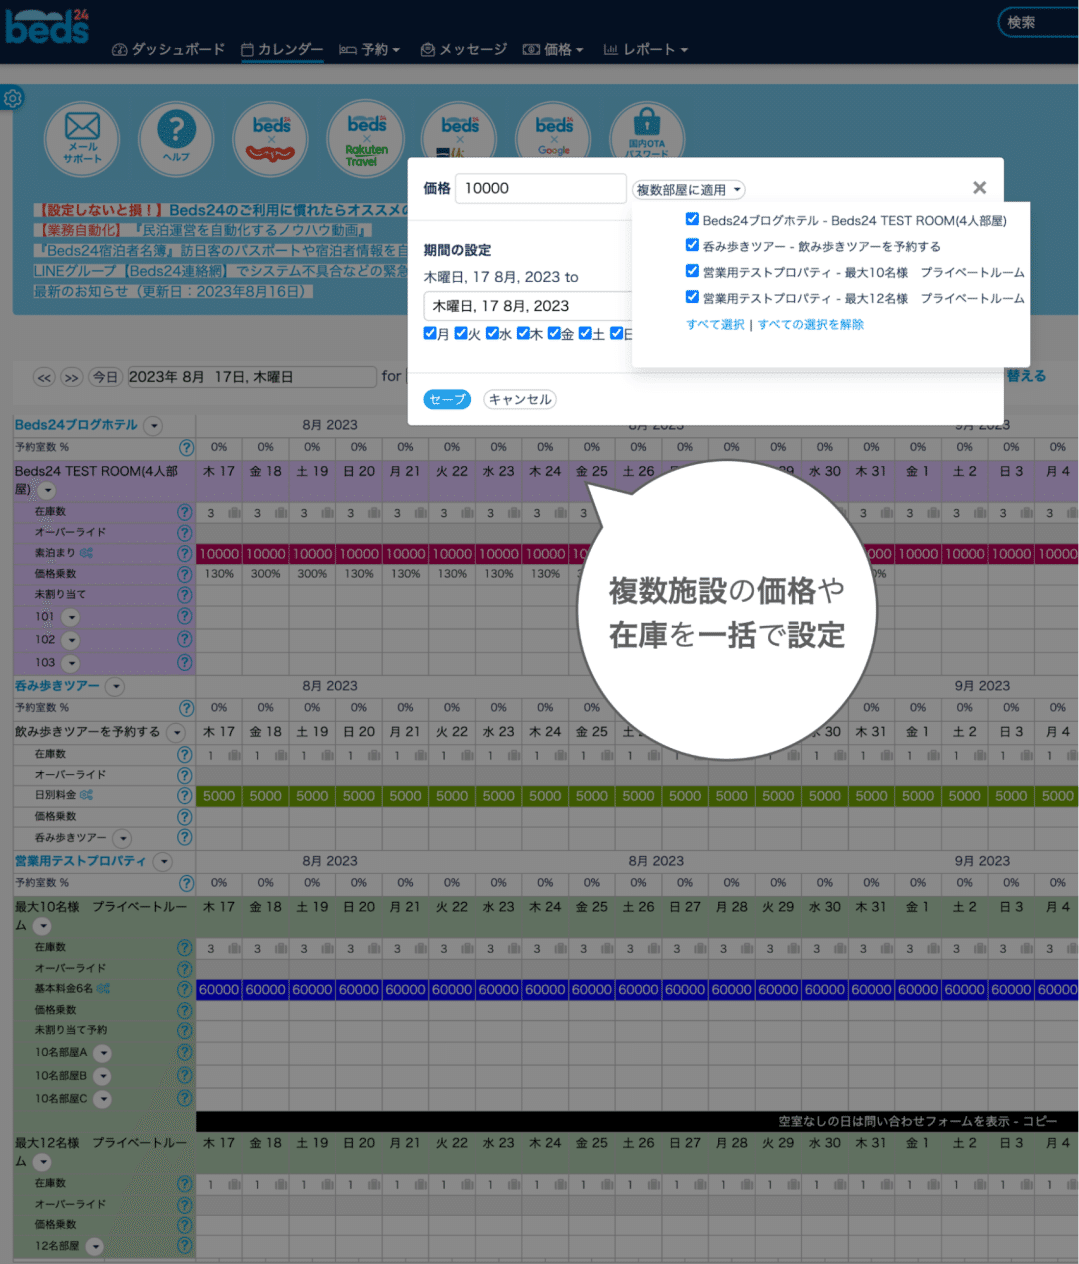
Task: Open help for 予約室数 row
Action: click(x=186, y=448)
